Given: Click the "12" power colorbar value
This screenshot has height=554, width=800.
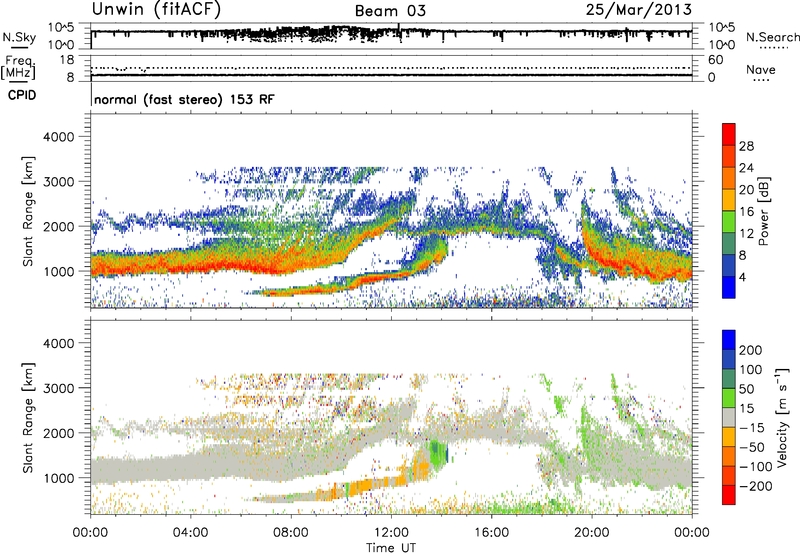Looking at the screenshot, I should point(746,234).
